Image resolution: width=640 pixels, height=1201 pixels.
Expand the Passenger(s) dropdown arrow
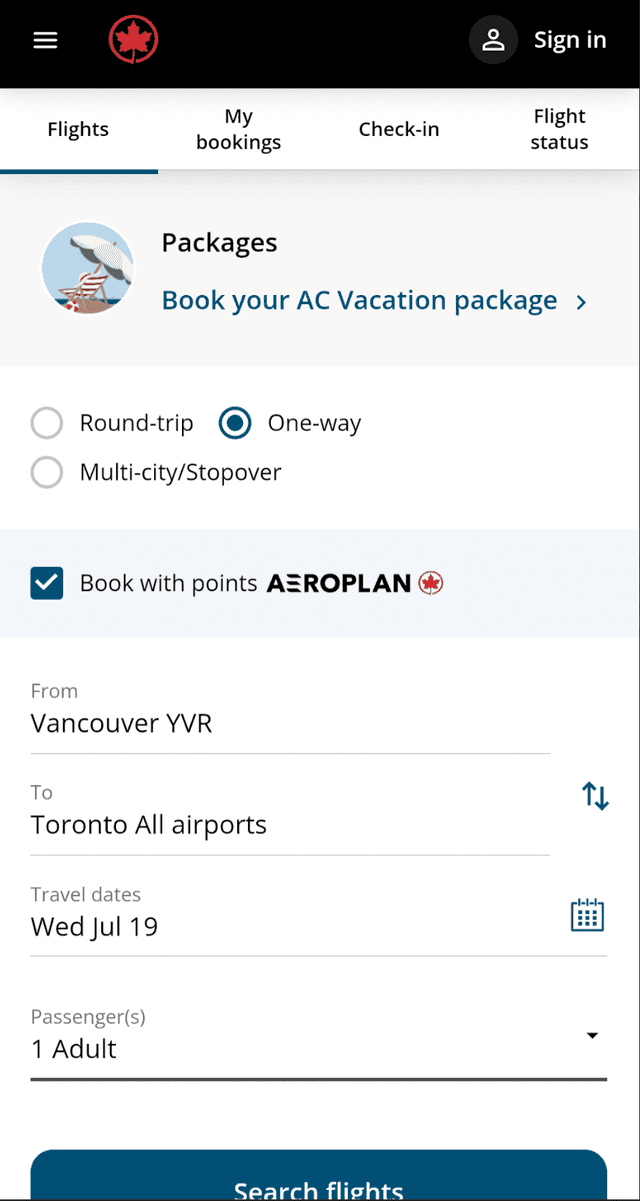pos(592,1035)
